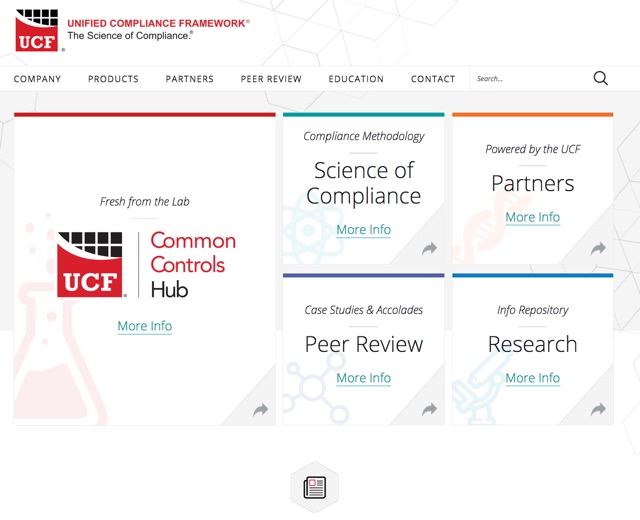Viewport: 640px width, 520px height.
Task: Click the search magnifier icon
Action: 600,78
